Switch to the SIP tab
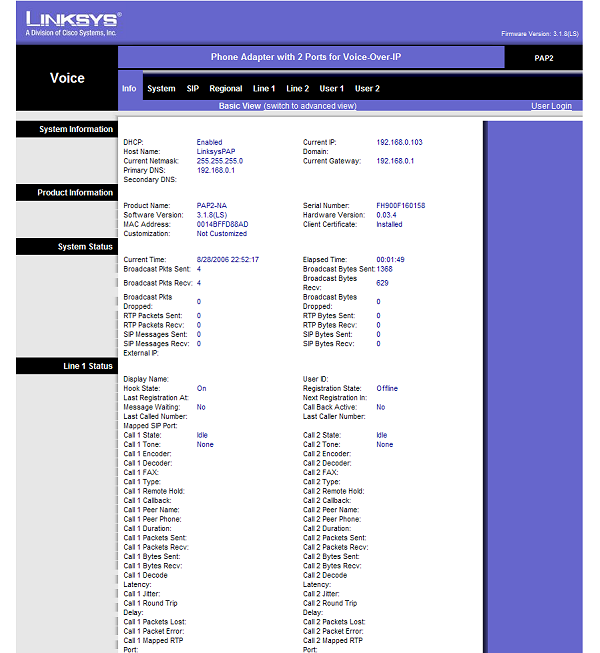This screenshot has height=653, width=600. (193, 89)
